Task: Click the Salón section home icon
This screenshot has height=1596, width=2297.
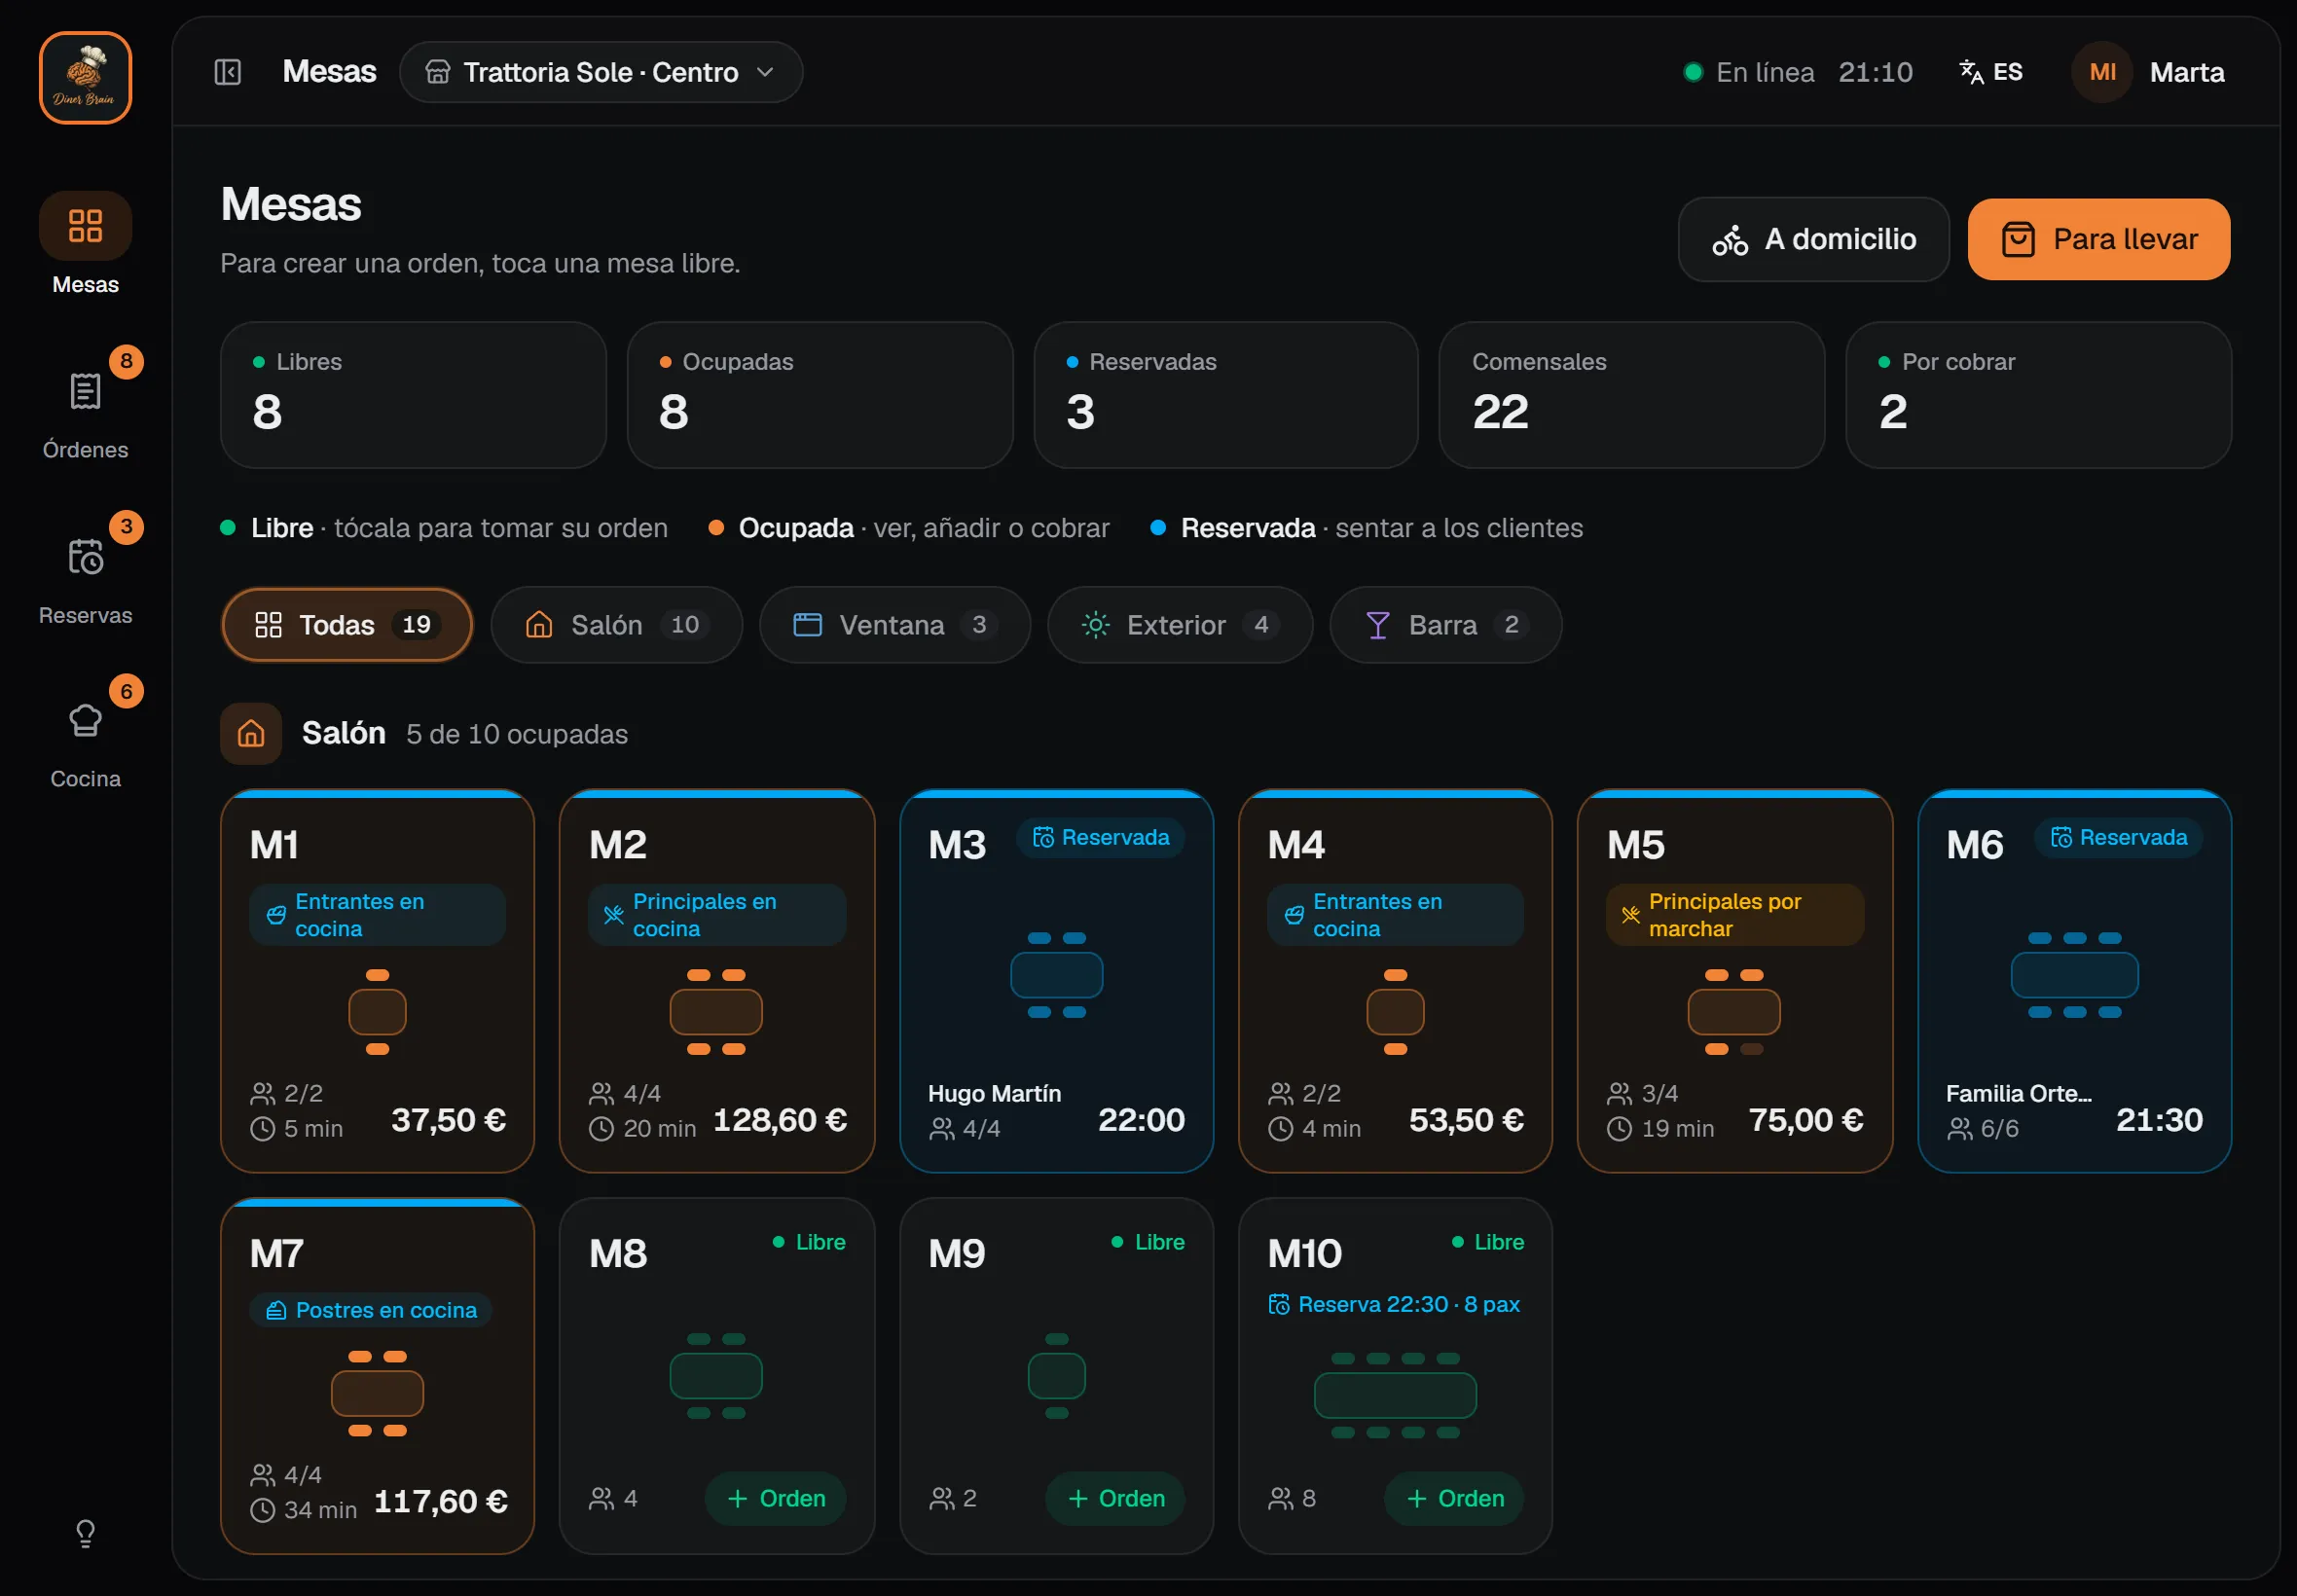Action: click(x=251, y=734)
